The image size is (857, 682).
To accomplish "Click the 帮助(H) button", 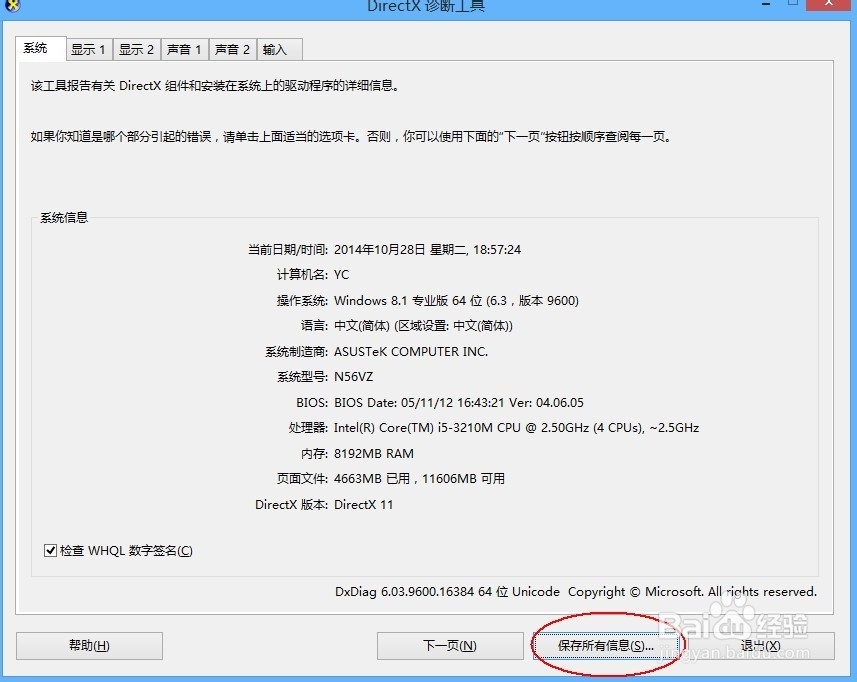I will click(89, 646).
